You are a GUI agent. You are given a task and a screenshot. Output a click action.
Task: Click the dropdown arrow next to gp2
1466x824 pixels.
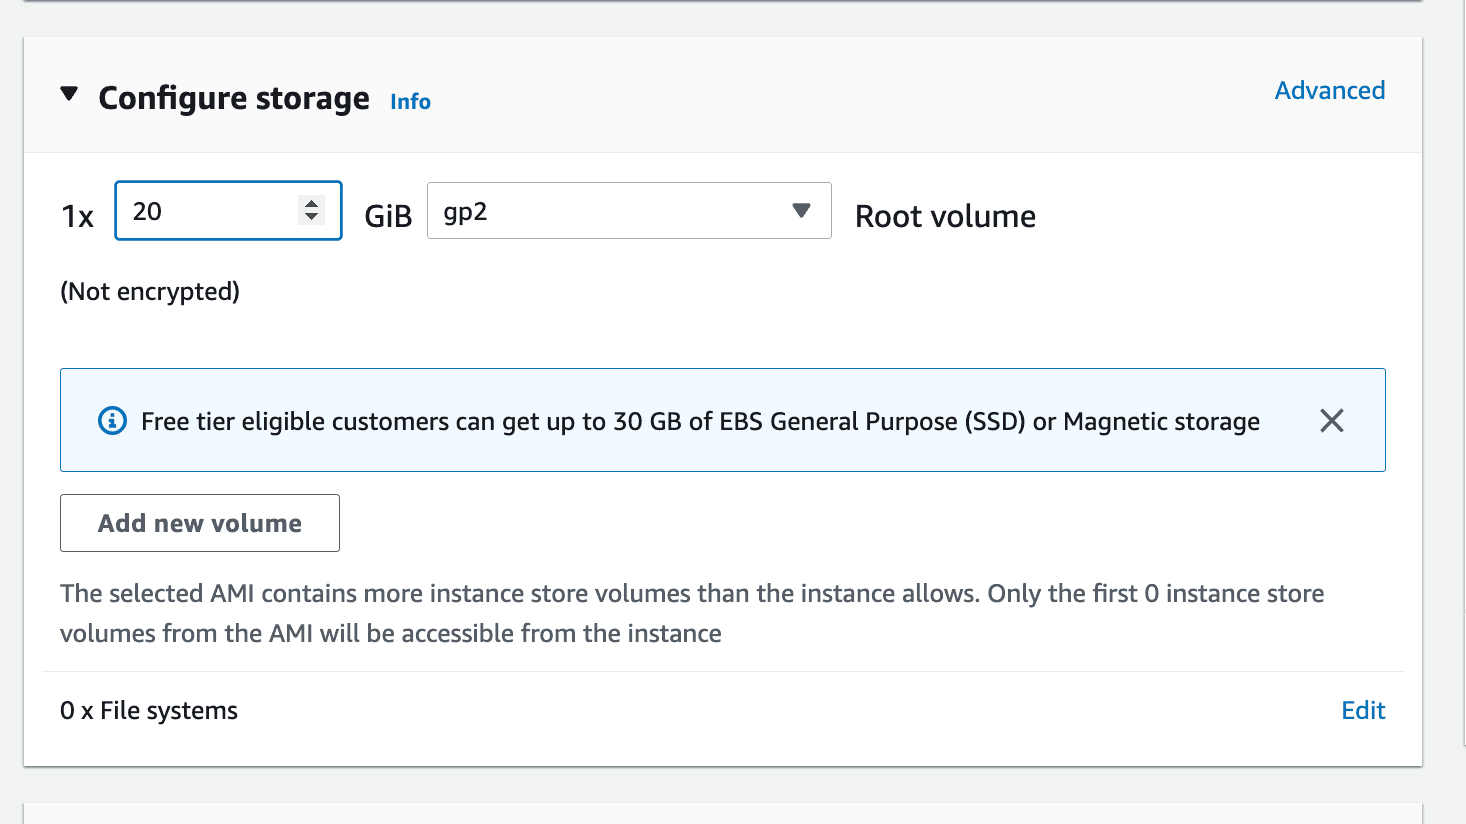[x=802, y=211]
